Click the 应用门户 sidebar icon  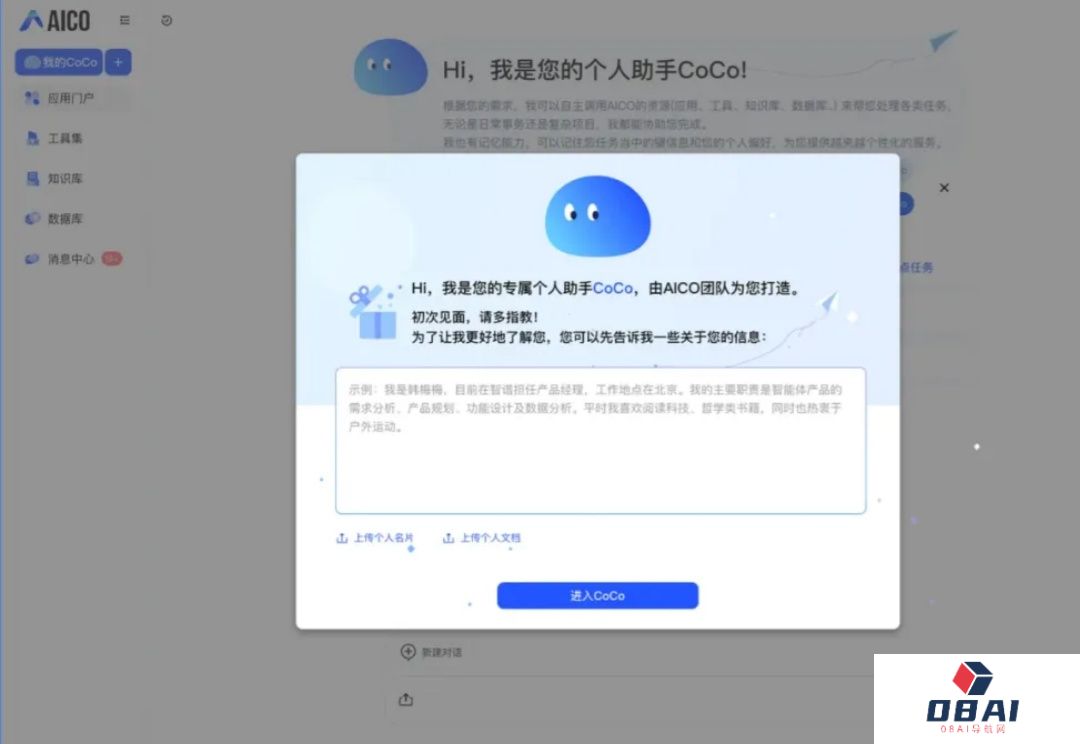(32, 99)
